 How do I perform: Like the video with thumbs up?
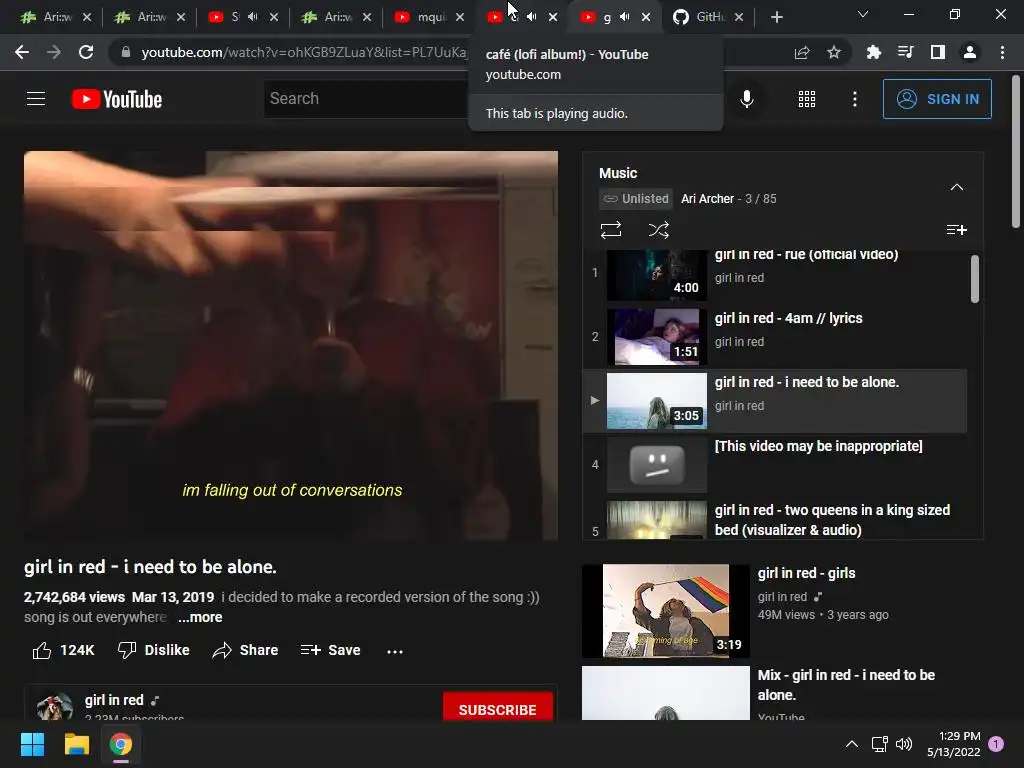click(63, 650)
